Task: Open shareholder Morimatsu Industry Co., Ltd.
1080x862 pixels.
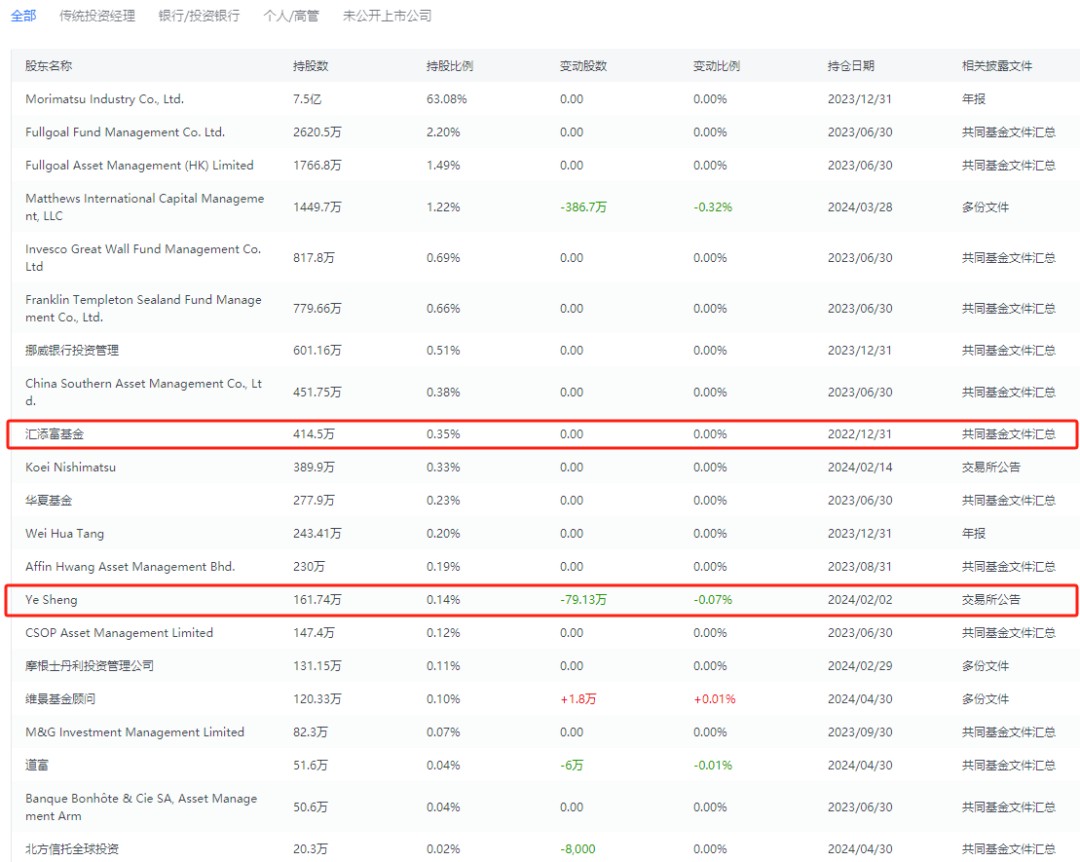Action: point(105,99)
